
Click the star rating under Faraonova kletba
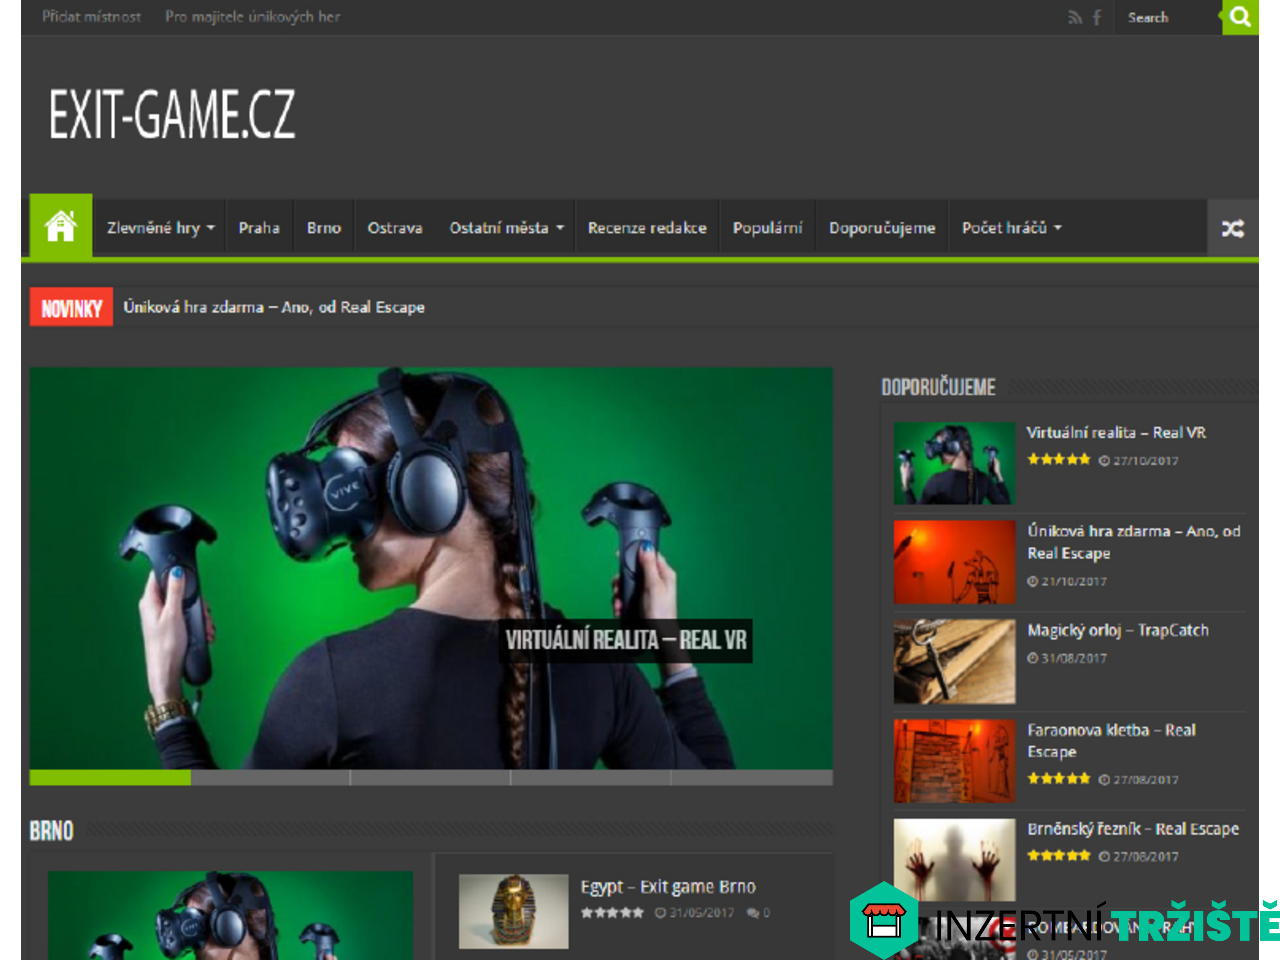pos(1059,778)
